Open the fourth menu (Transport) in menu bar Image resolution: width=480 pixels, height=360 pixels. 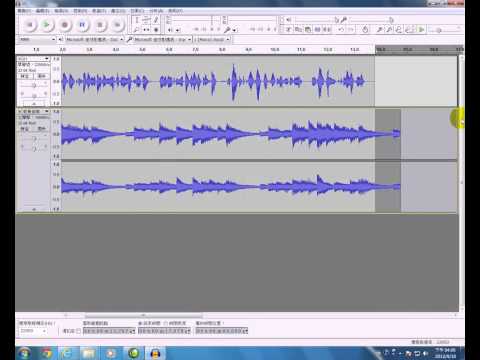pyautogui.click(x=80, y=11)
